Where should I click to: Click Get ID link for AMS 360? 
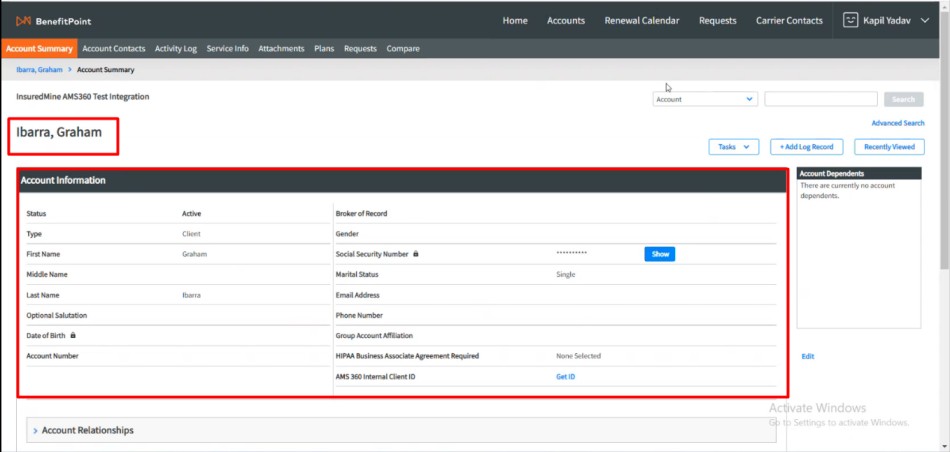565,376
